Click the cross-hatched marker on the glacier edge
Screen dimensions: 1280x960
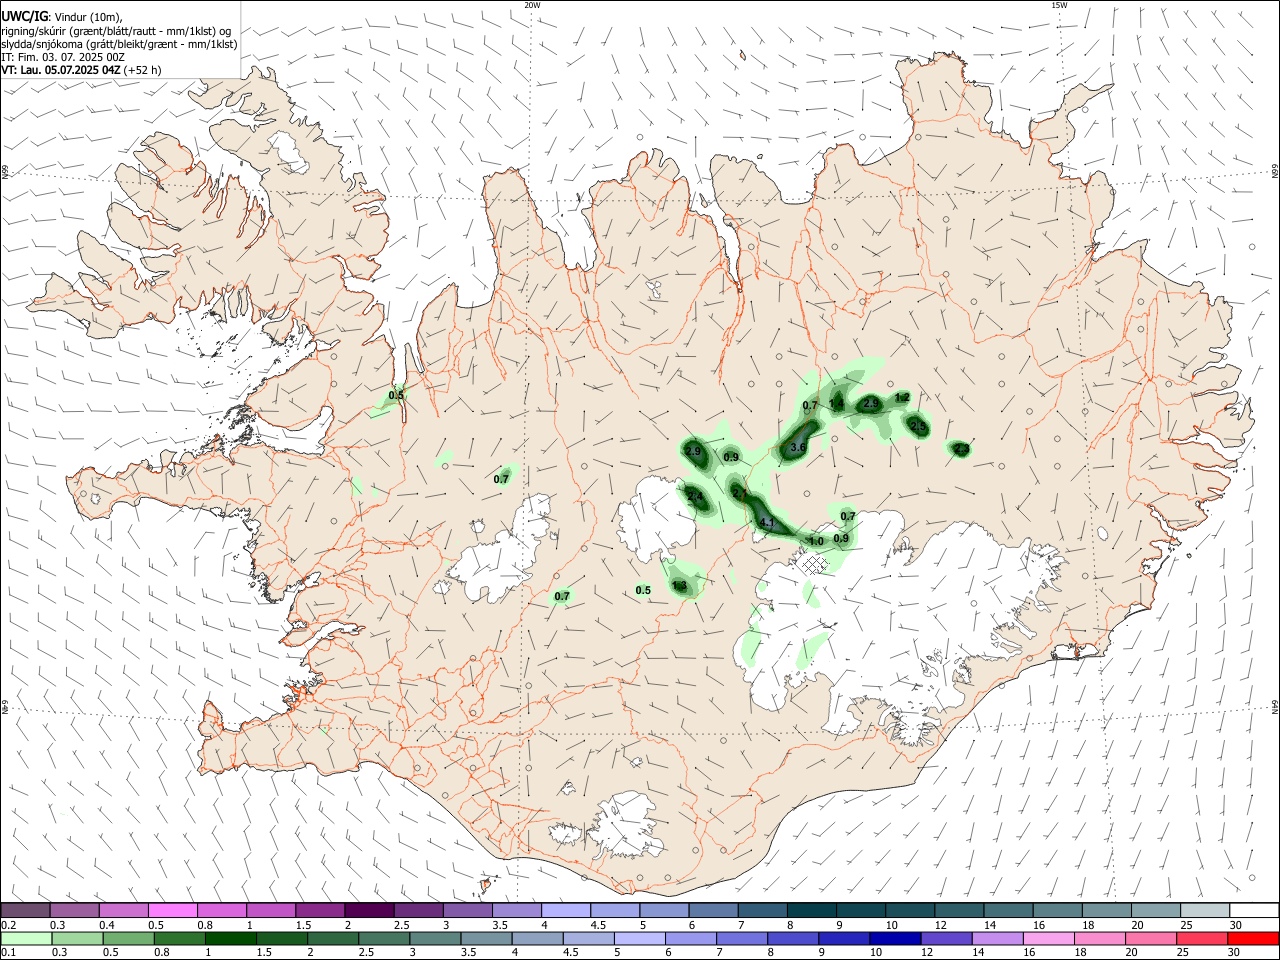[814, 564]
